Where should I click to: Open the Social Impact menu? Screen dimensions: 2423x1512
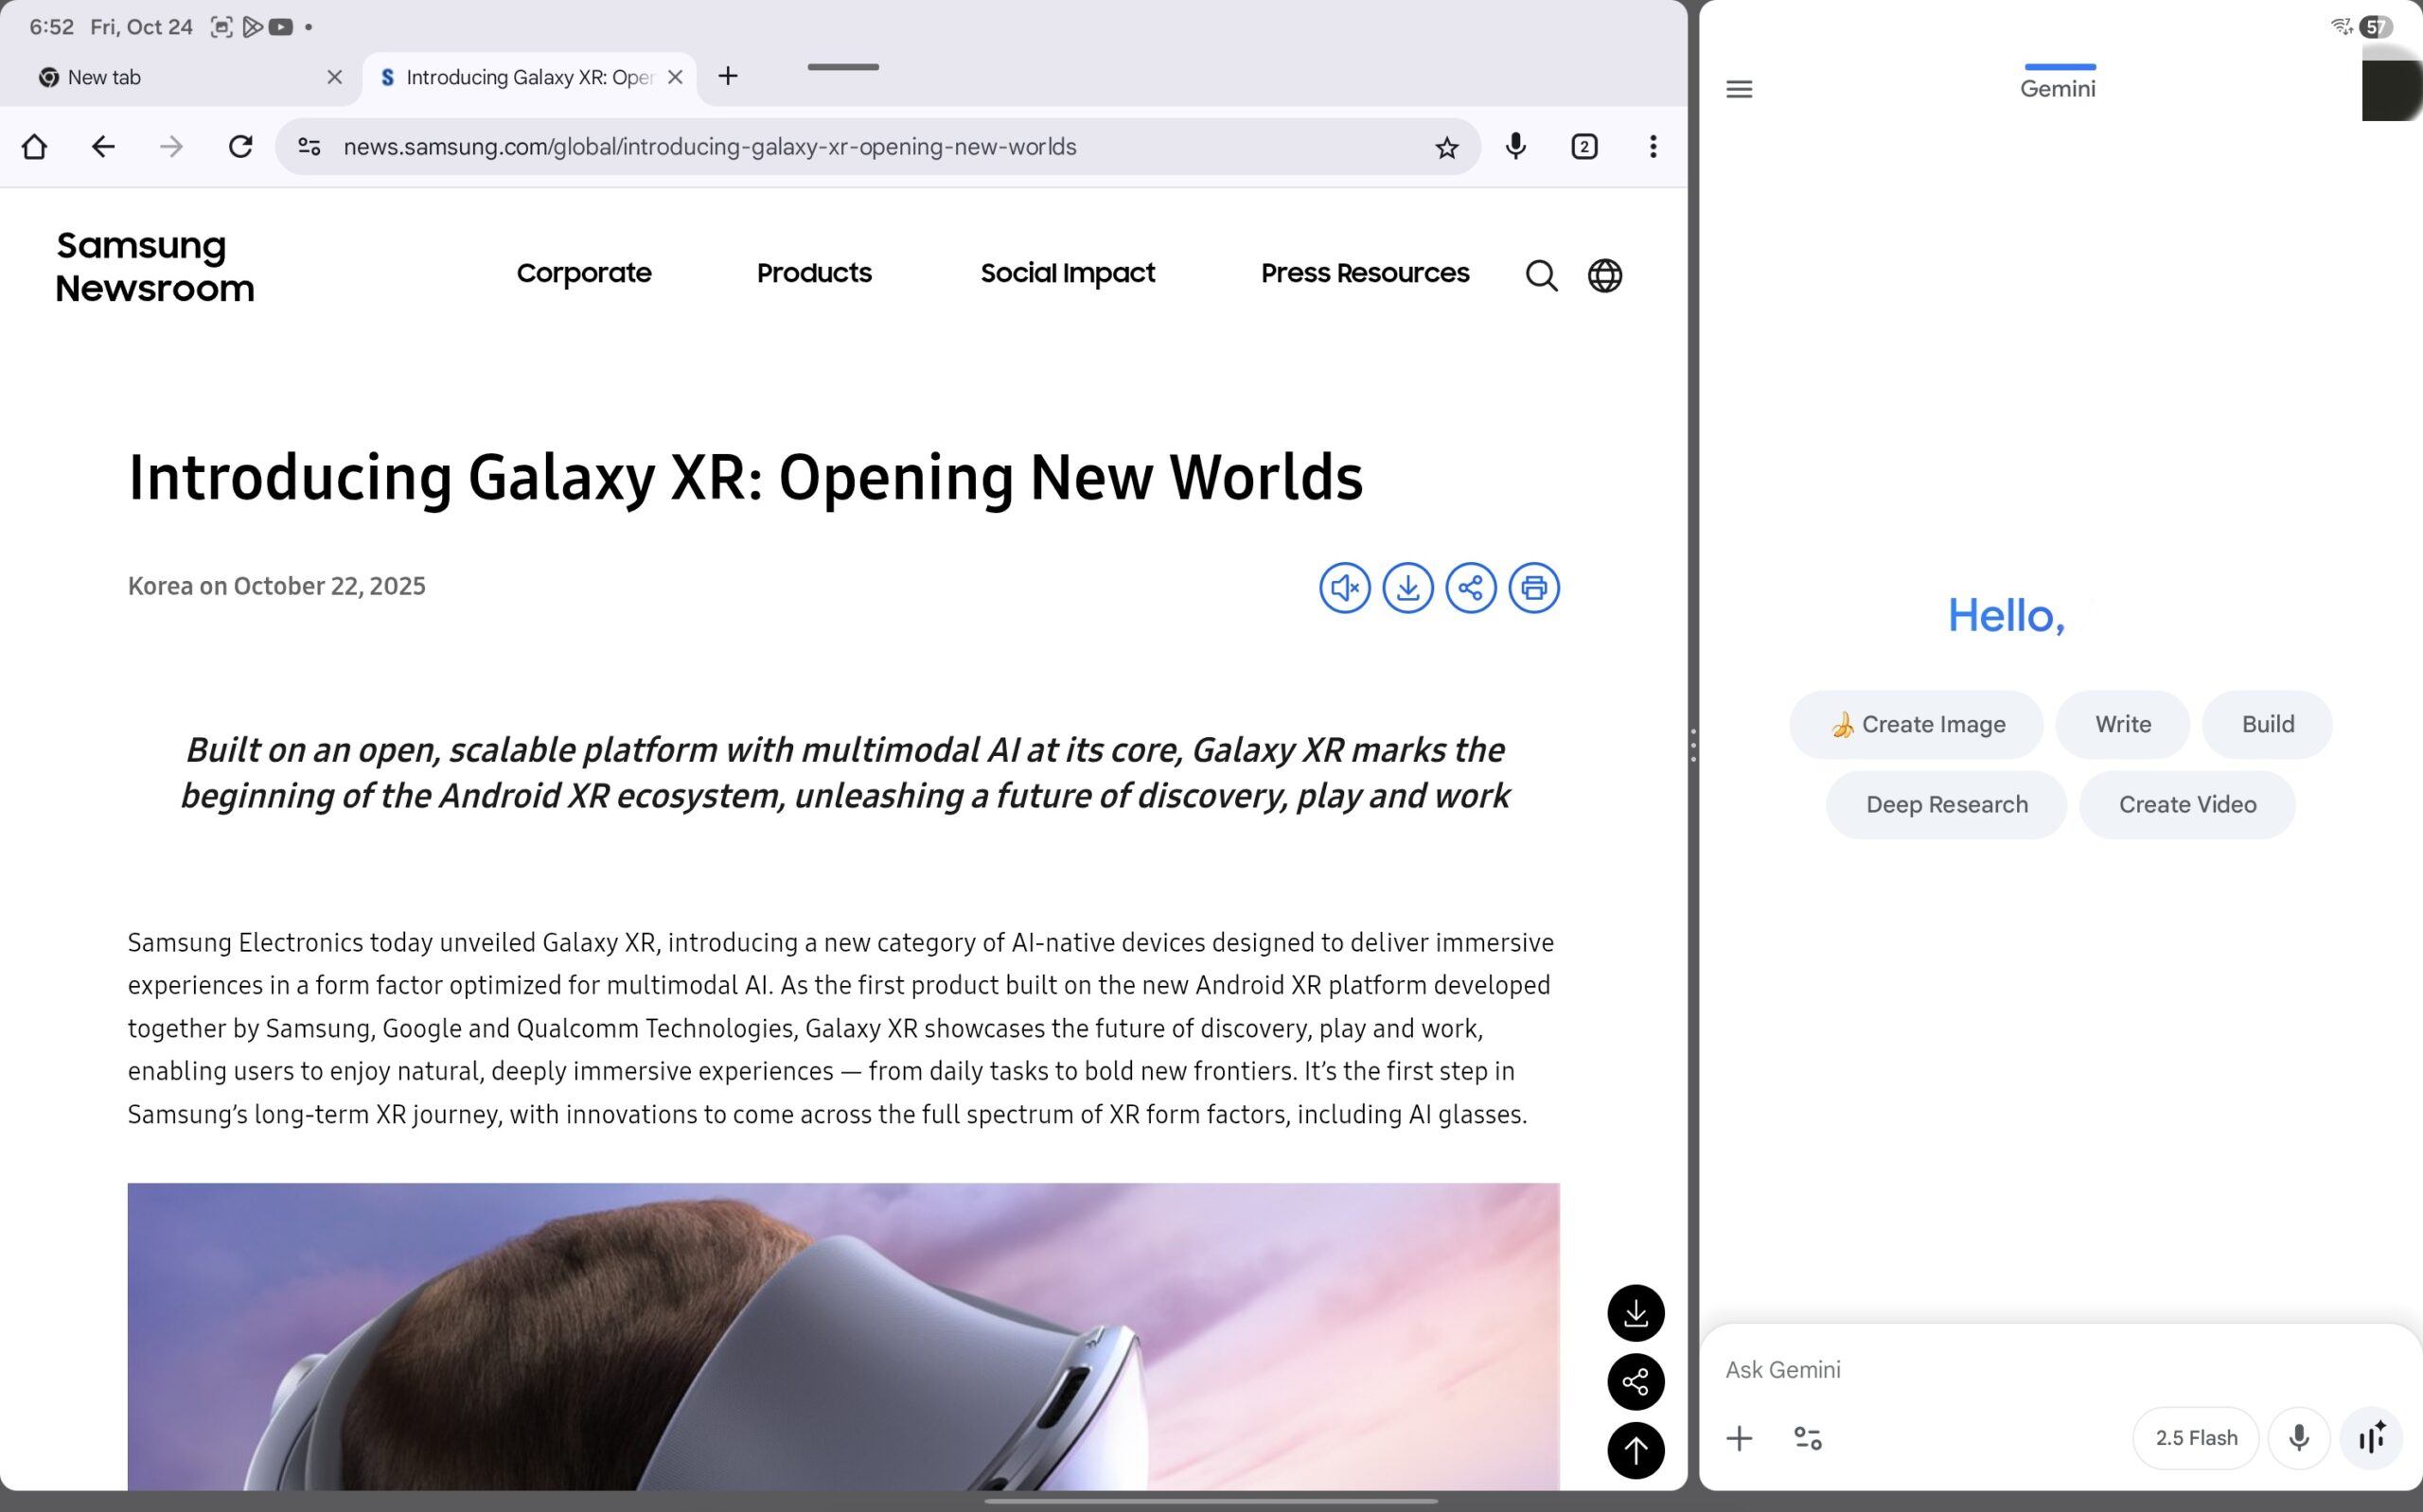(1067, 273)
